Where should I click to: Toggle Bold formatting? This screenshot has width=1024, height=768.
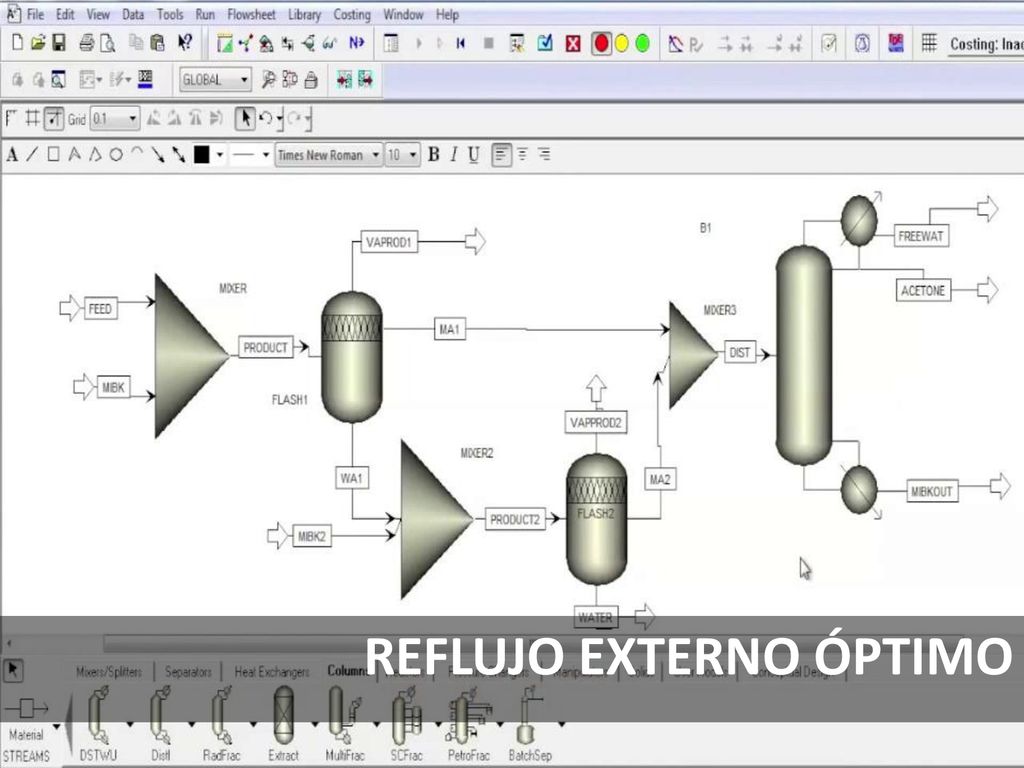433,155
